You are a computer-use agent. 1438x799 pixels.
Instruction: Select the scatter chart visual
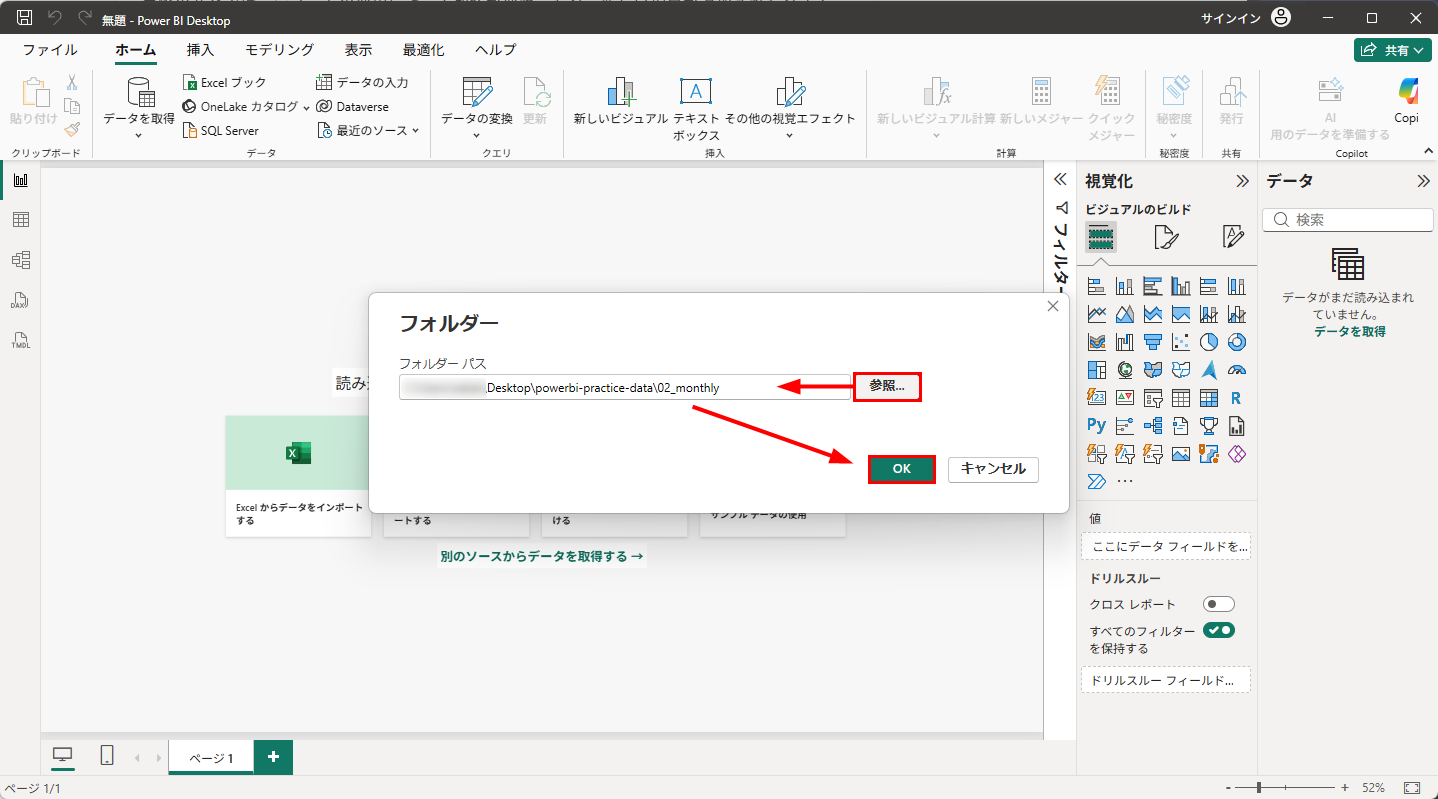pyautogui.click(x=1180, y=342)
